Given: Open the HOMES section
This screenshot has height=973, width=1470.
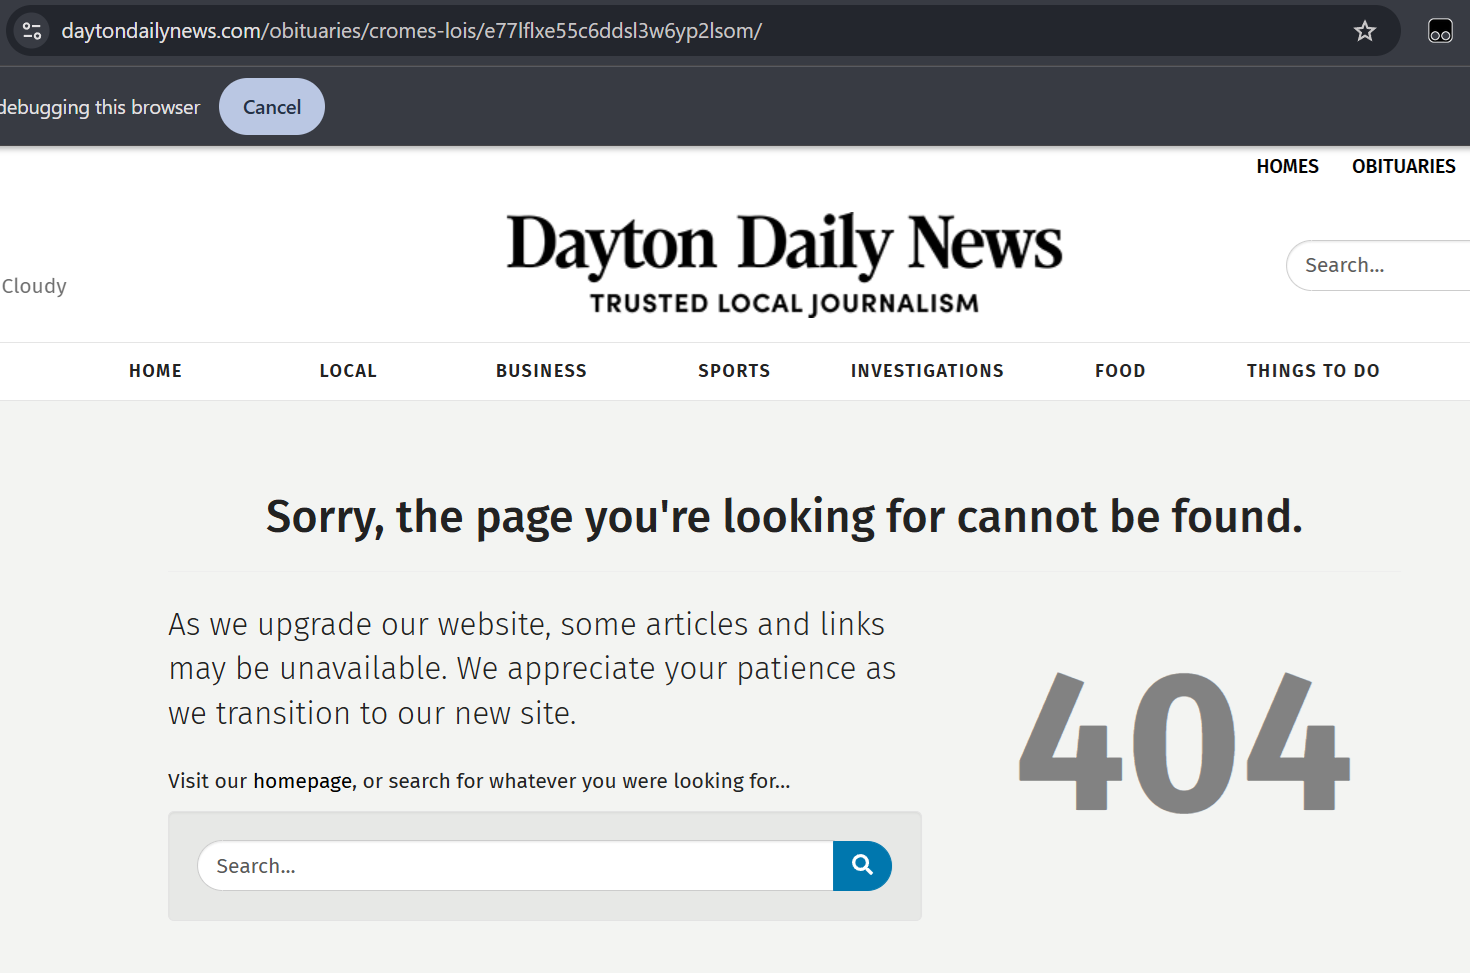Looking at the screenshot, I should pyautogui.click(x=1287, y=166).
